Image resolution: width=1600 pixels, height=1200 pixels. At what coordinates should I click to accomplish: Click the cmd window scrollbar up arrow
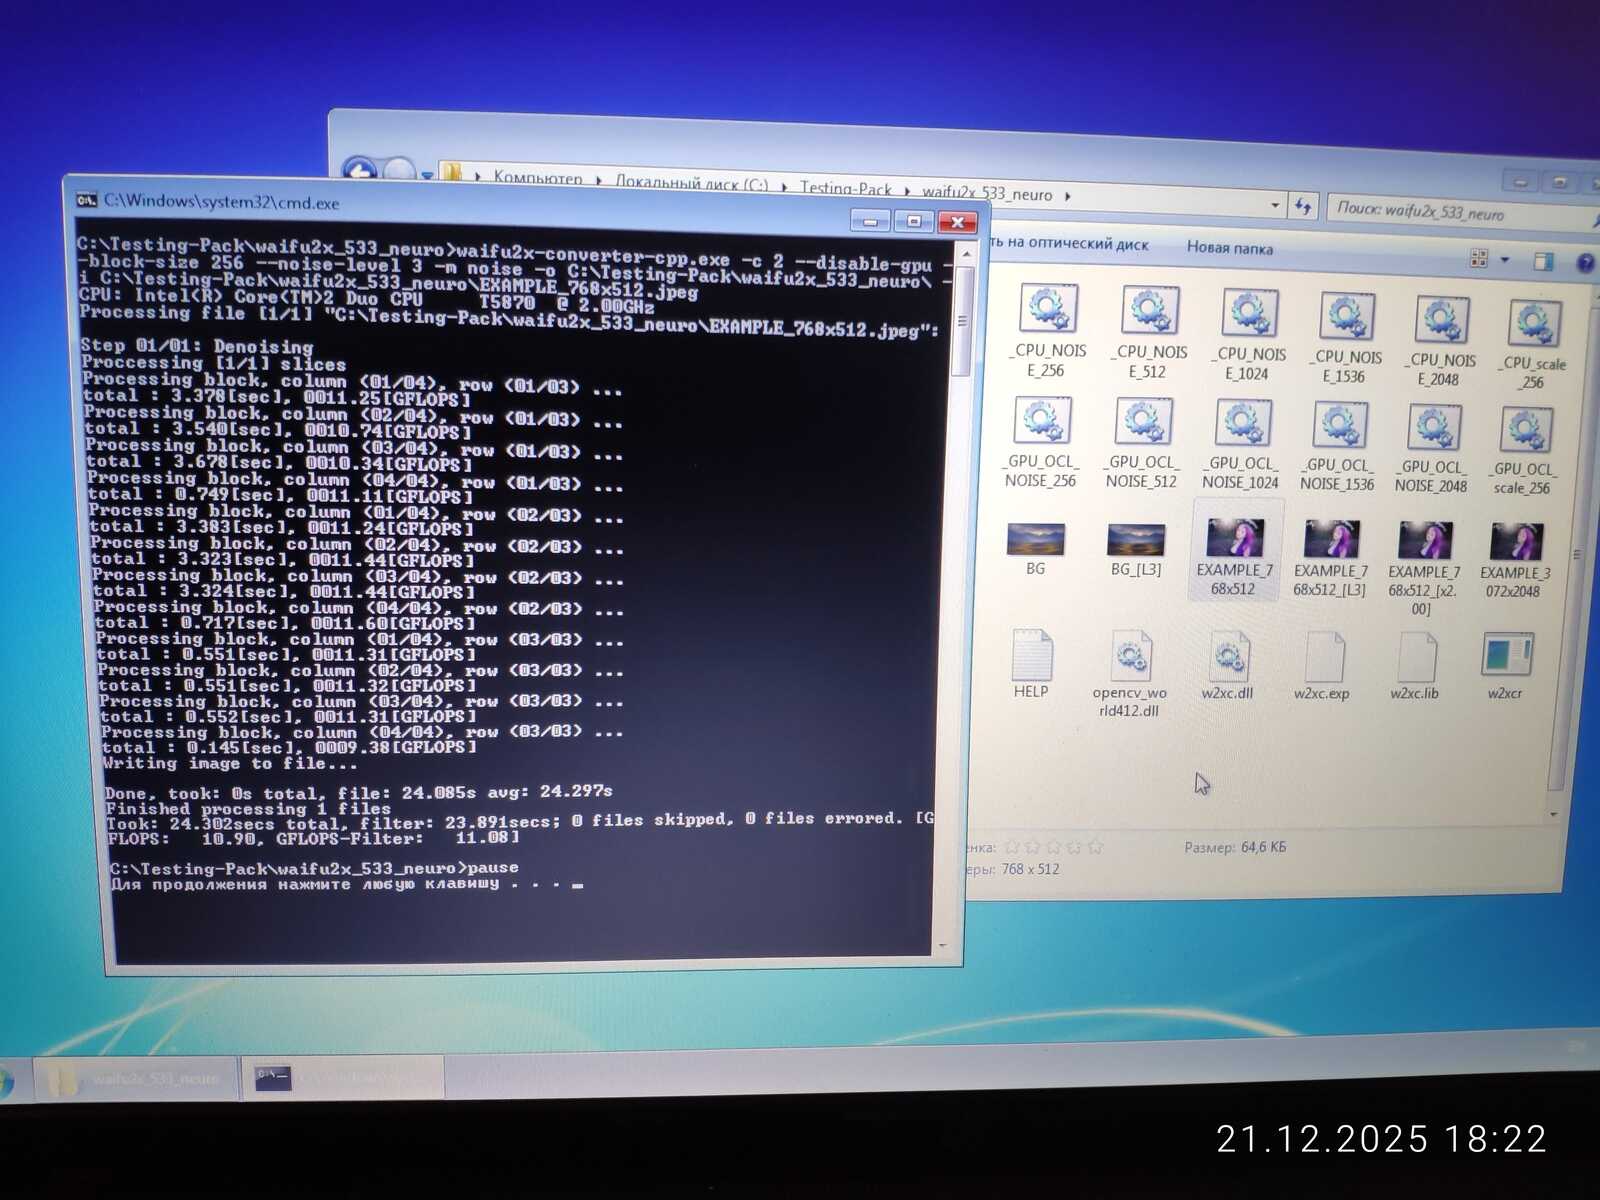tap(965, 255)
